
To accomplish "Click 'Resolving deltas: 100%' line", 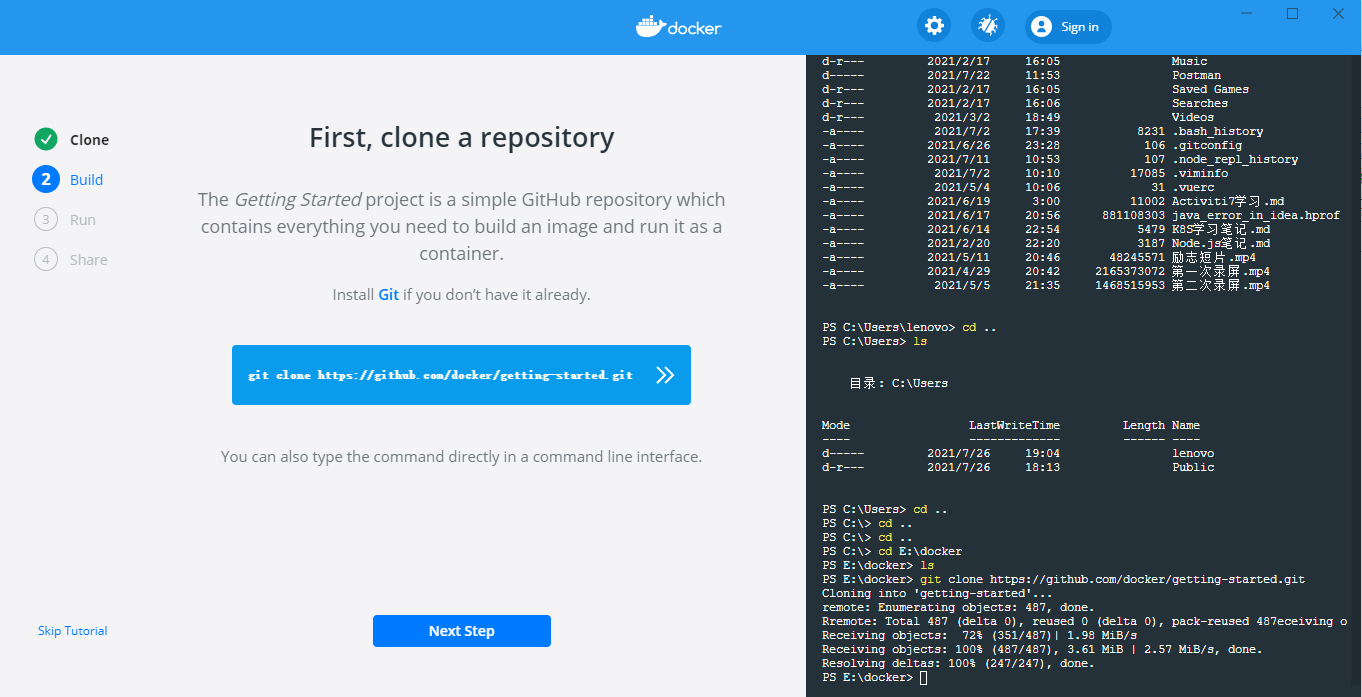I will coord(958,663).
